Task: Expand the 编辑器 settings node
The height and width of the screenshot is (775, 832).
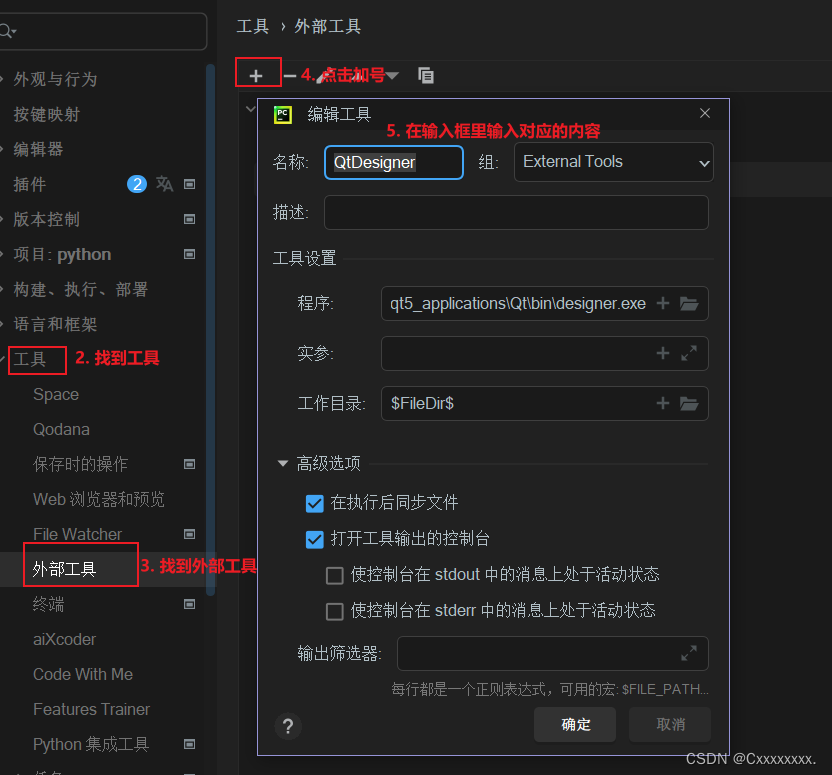Action: click(3, 149)
